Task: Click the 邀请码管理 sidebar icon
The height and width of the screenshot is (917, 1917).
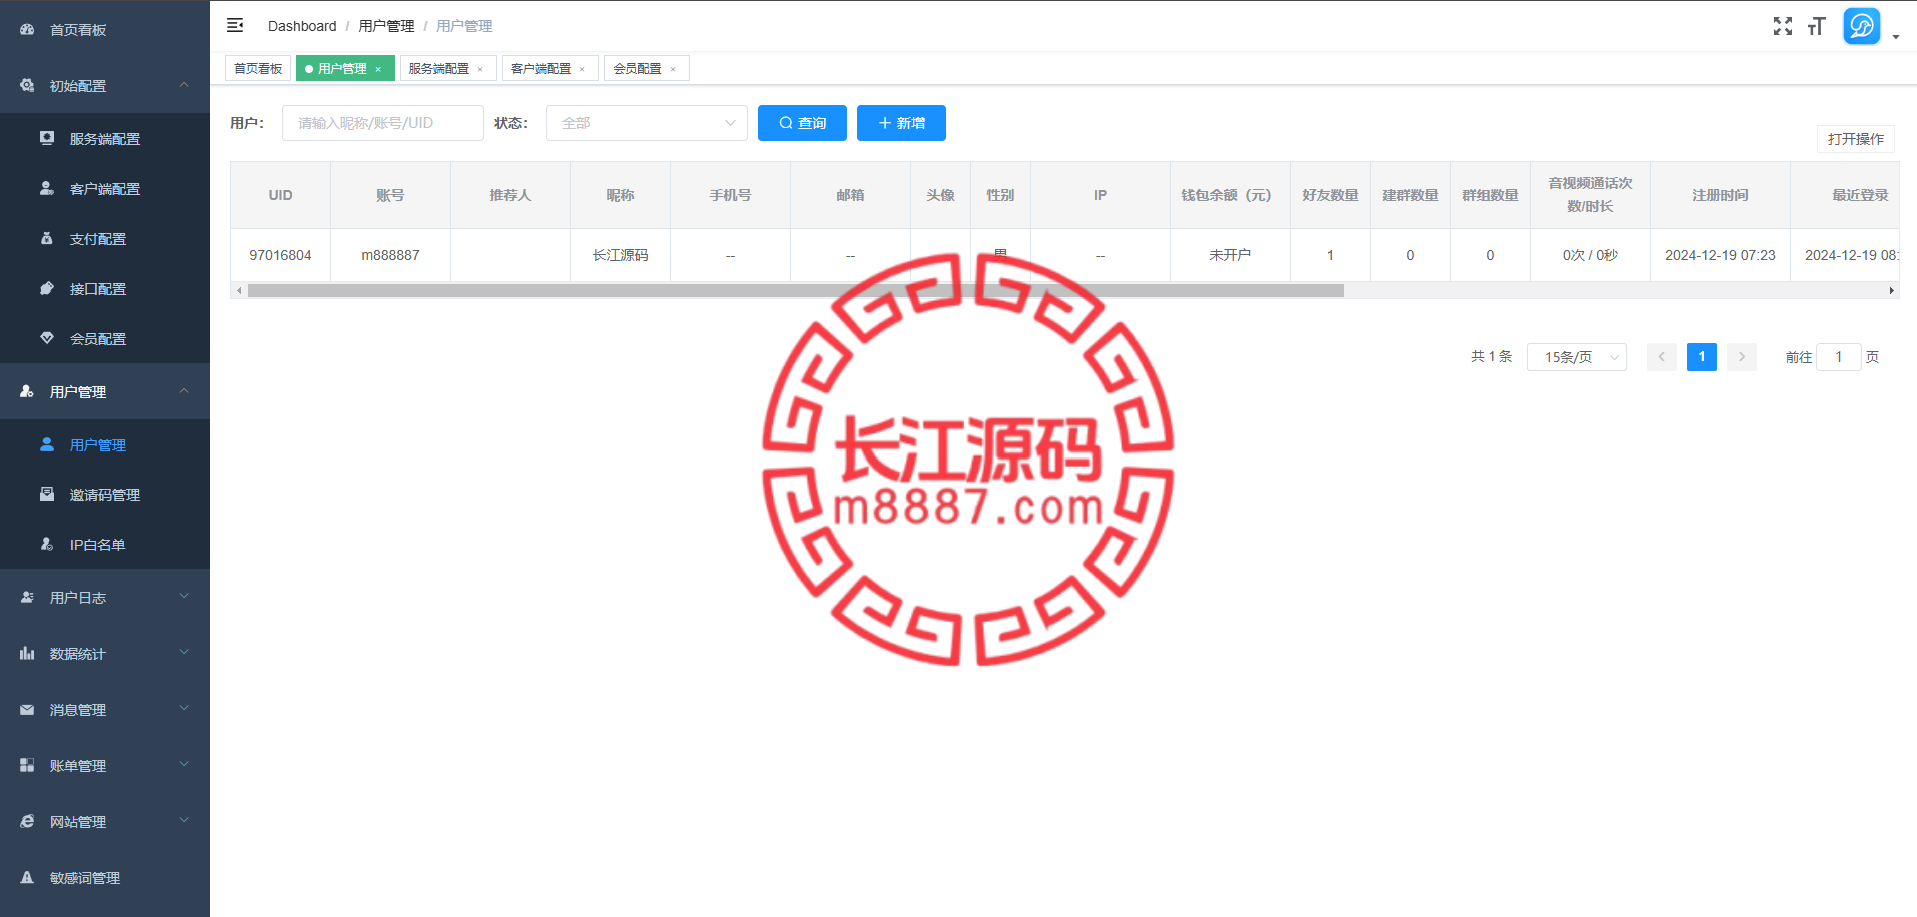Action: [x=47, y=494]
